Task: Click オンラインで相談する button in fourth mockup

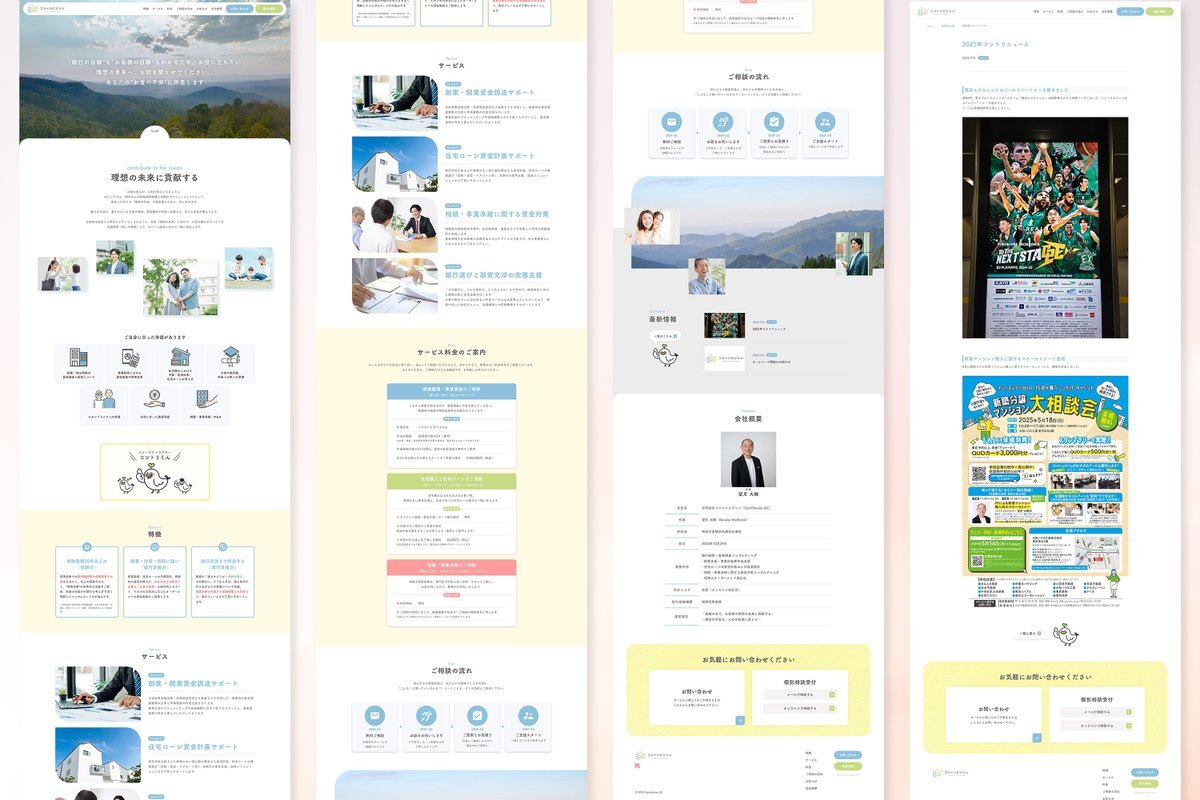Action: [x=1098, y=726]
